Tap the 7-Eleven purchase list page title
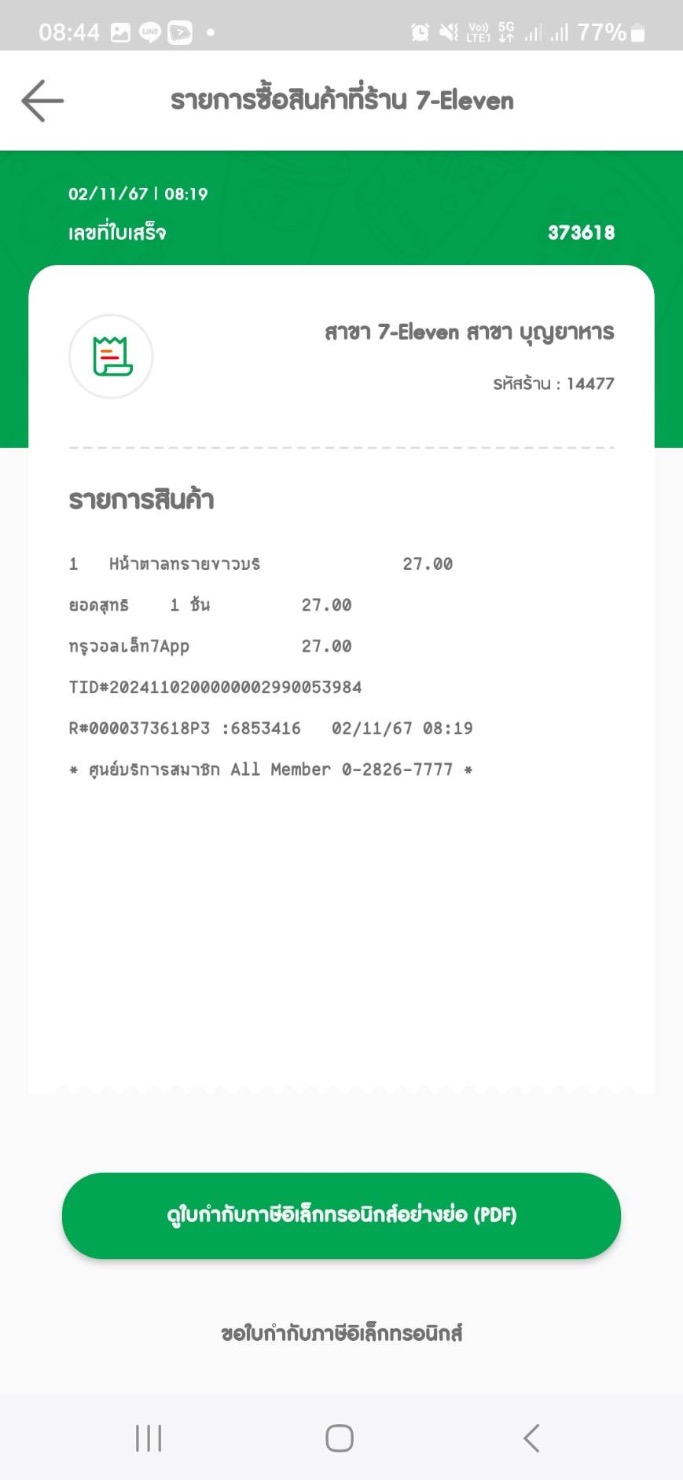This screenshot has width=683, height=1480. [x=342, y=100]
